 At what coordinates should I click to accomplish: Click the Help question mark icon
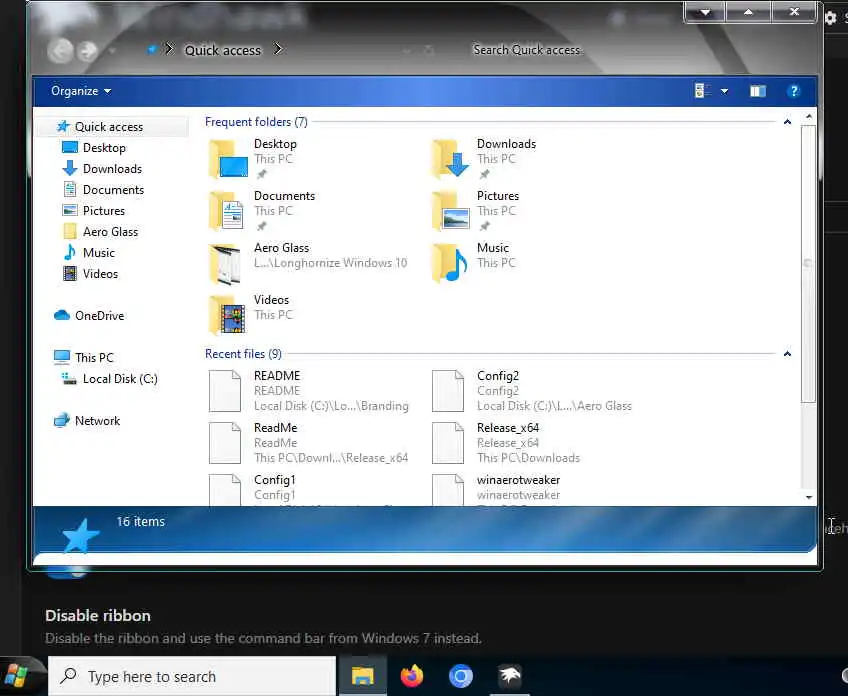(x=793, y=91)
